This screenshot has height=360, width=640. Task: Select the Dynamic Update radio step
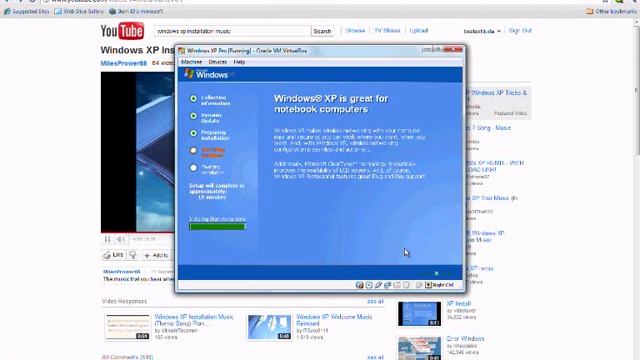pos(193,116)
